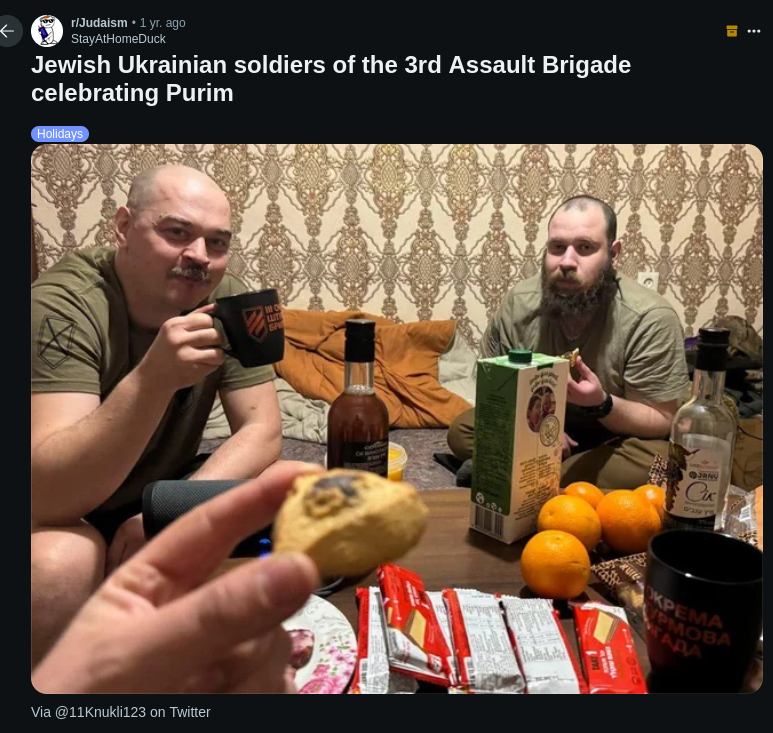This screenshot has height=733, width=773.
Task: Open StayAtHomeDuck's user profile
Action: click(118, 39)
